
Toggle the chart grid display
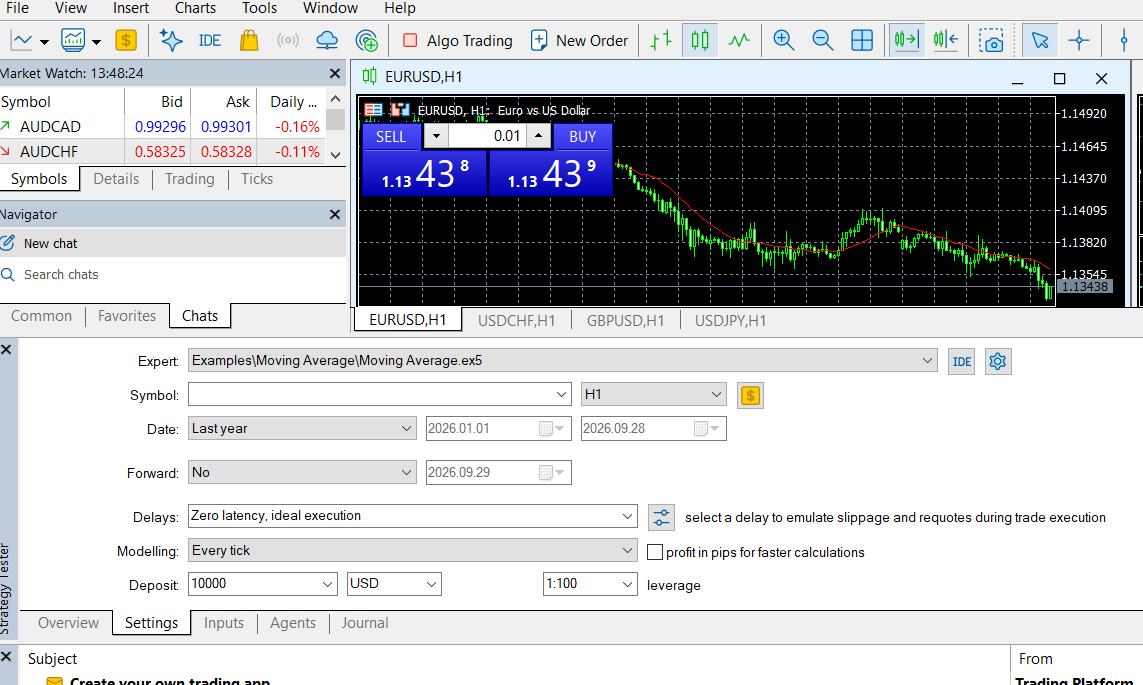click(x=862, y=40)
